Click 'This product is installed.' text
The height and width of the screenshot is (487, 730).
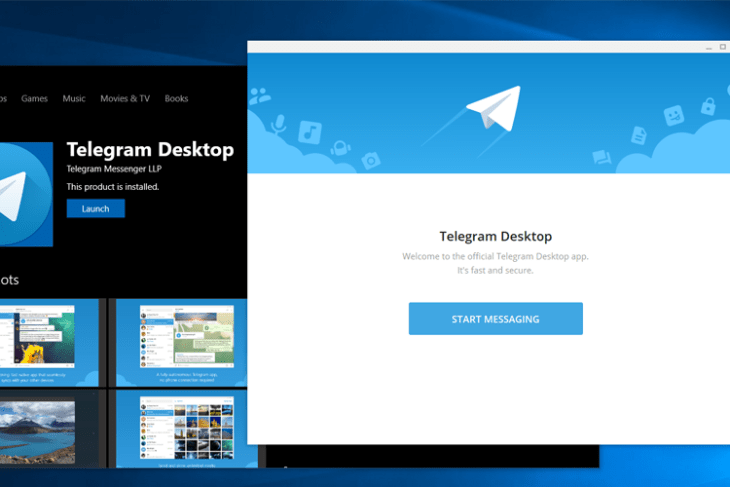coord(113,187)
